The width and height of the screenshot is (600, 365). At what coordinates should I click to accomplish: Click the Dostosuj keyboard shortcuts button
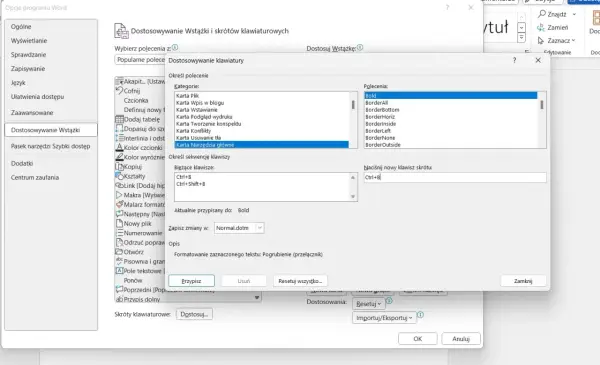click(194, 314)
